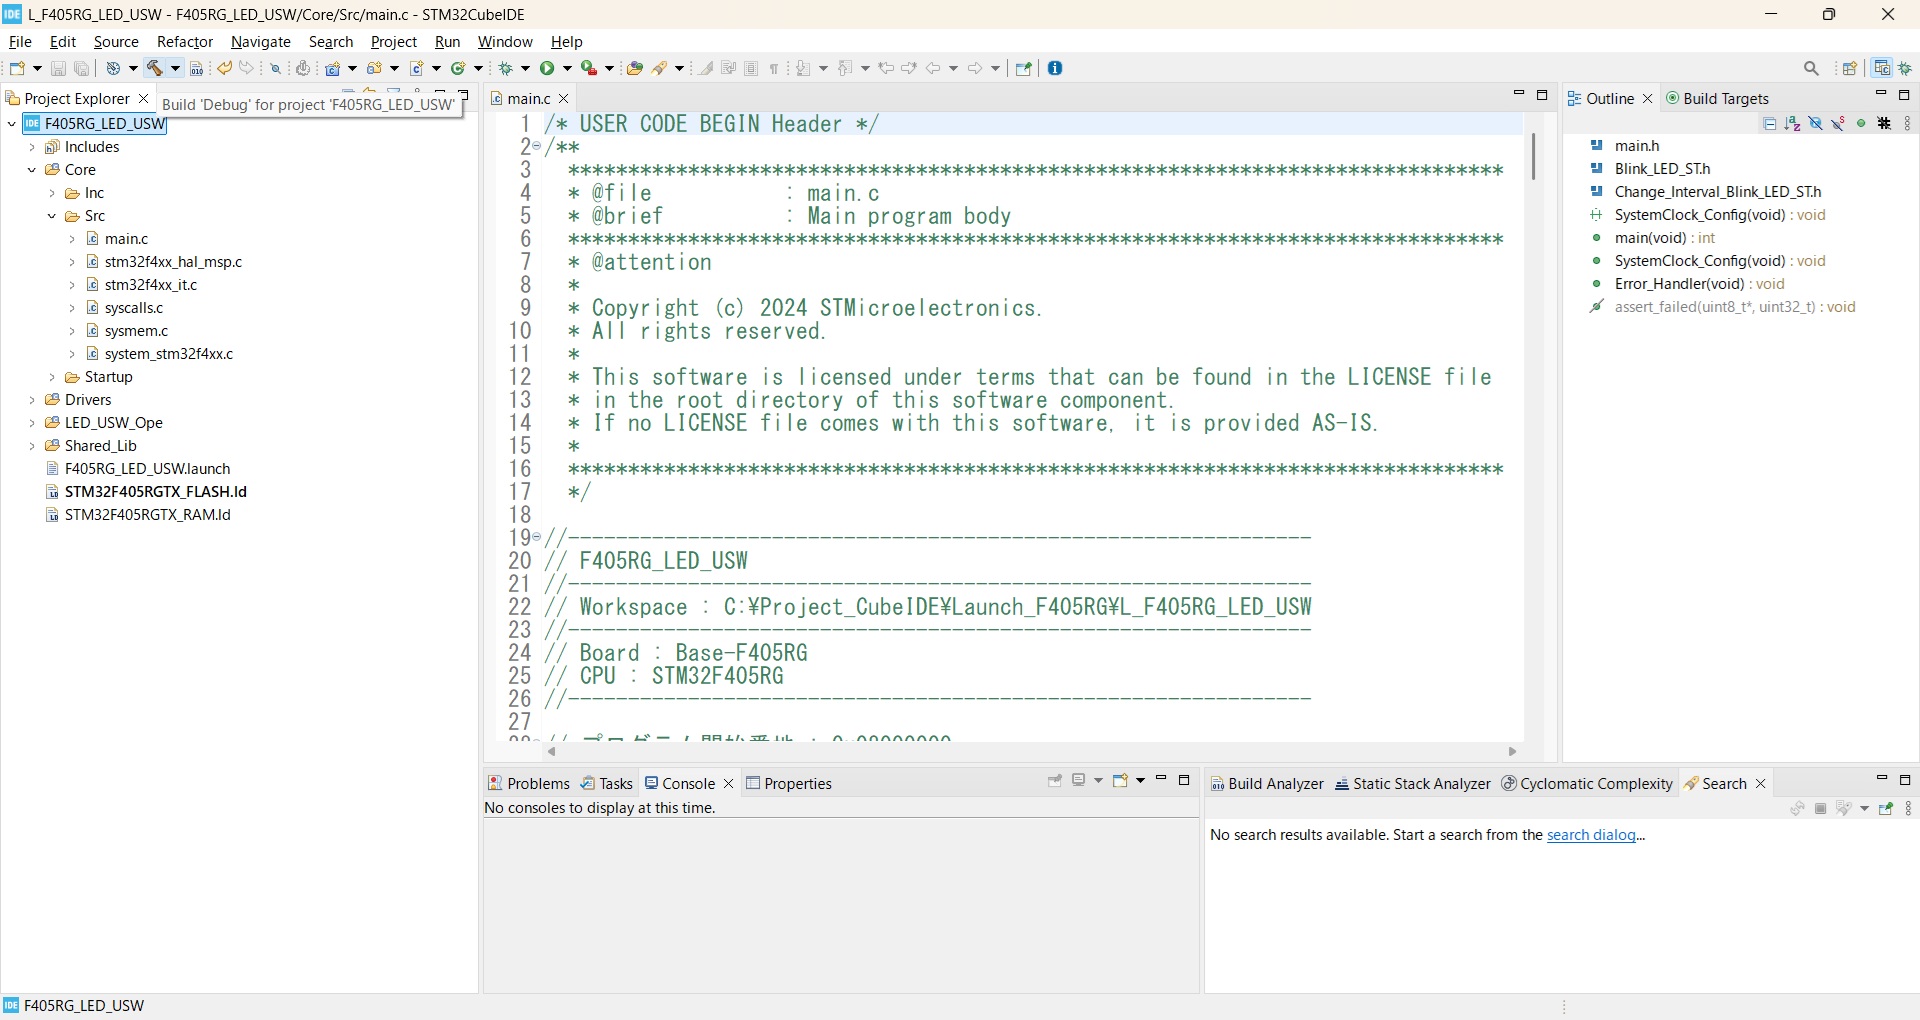Click the Build (hammer) toolbar icon
Viewport: 1920px width, 1020px height.
(x=155, y=69)
